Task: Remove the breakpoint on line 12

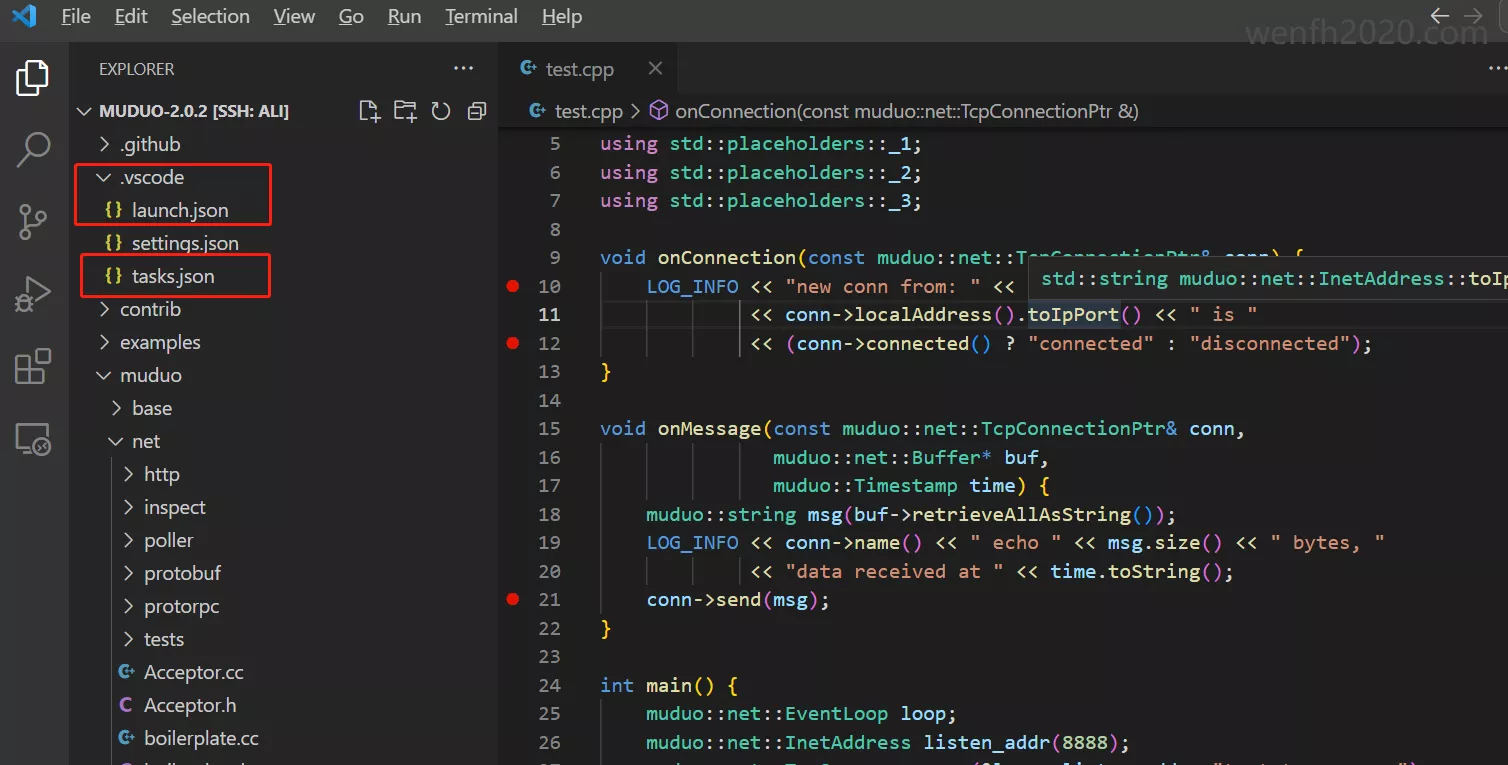Action: 513,343
